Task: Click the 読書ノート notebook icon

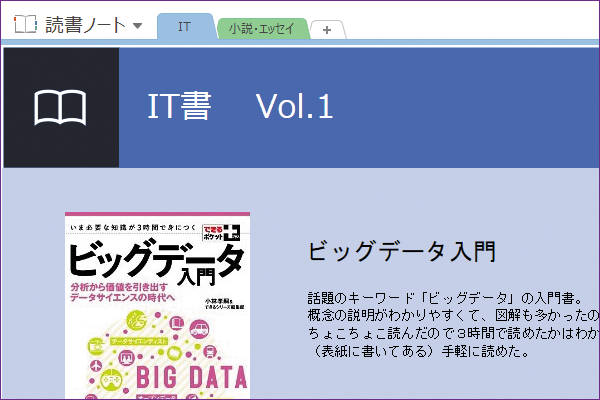Action: pos(26,24)
